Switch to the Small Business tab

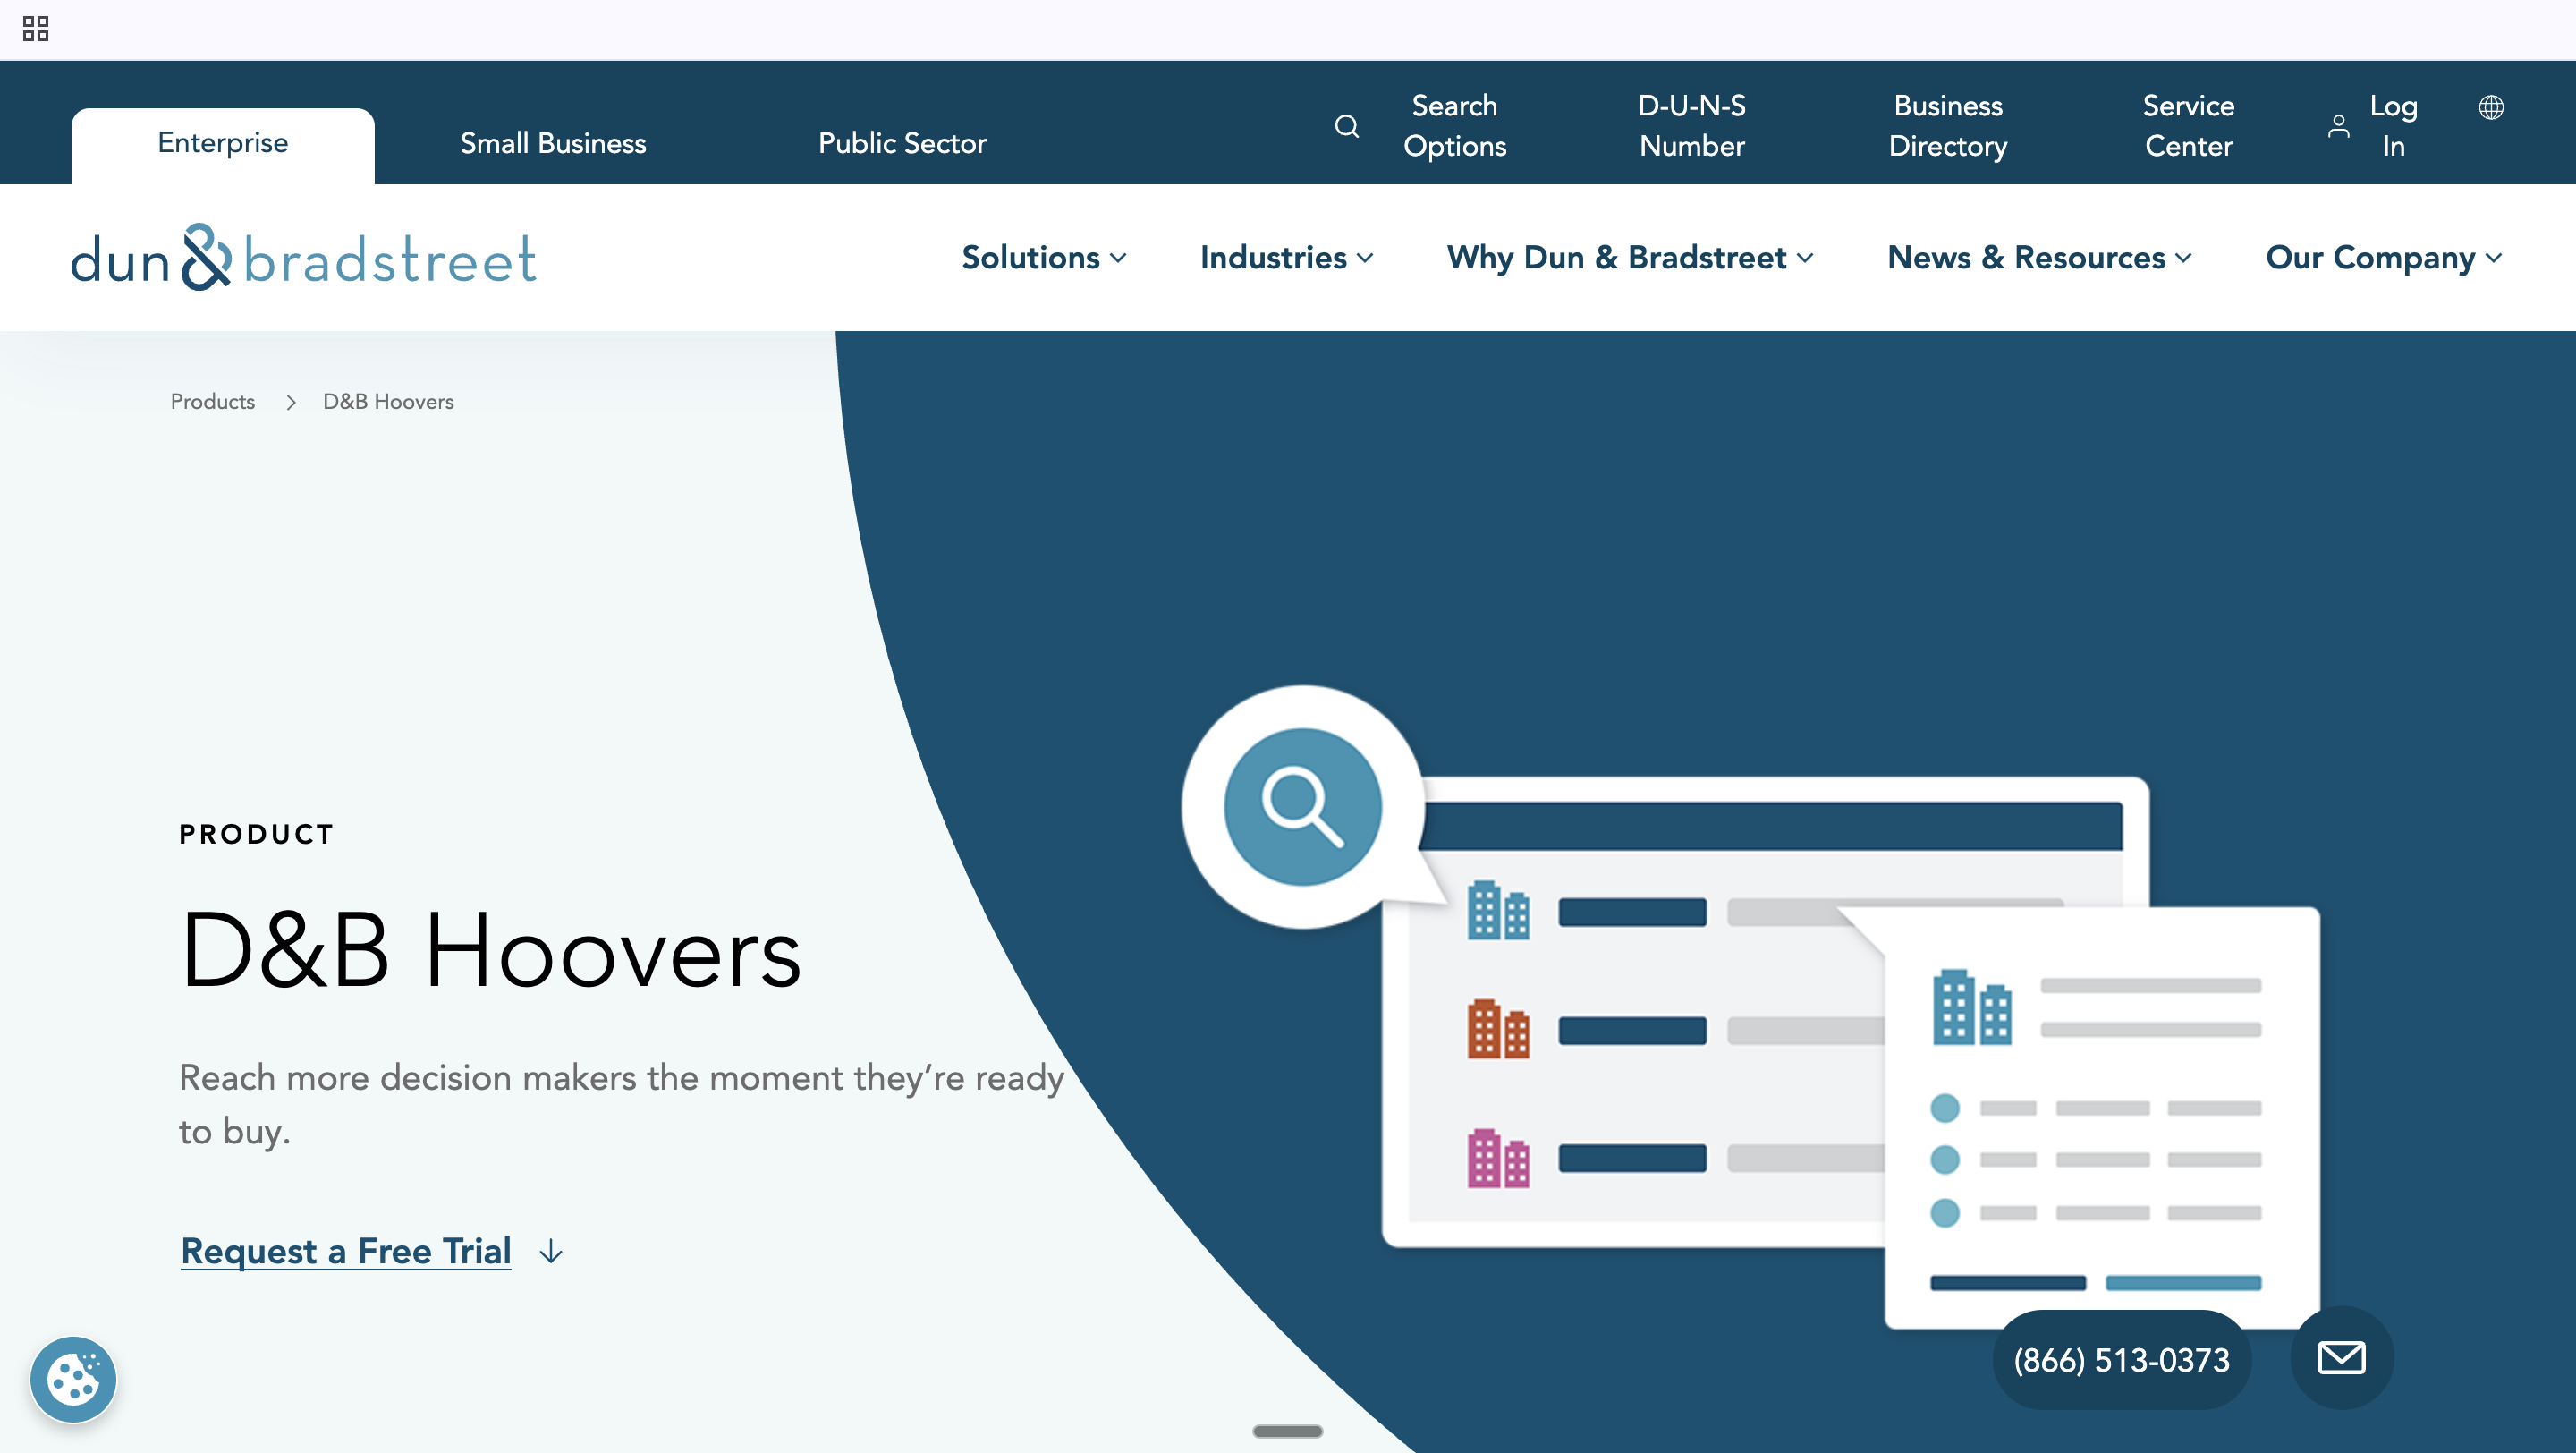point(553,143)
